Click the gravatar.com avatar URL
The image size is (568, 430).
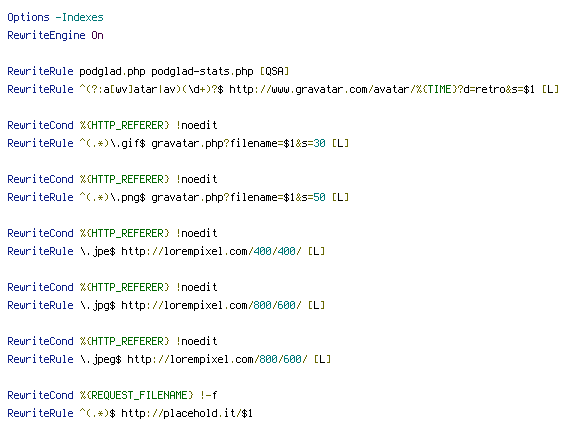(382, 89)
